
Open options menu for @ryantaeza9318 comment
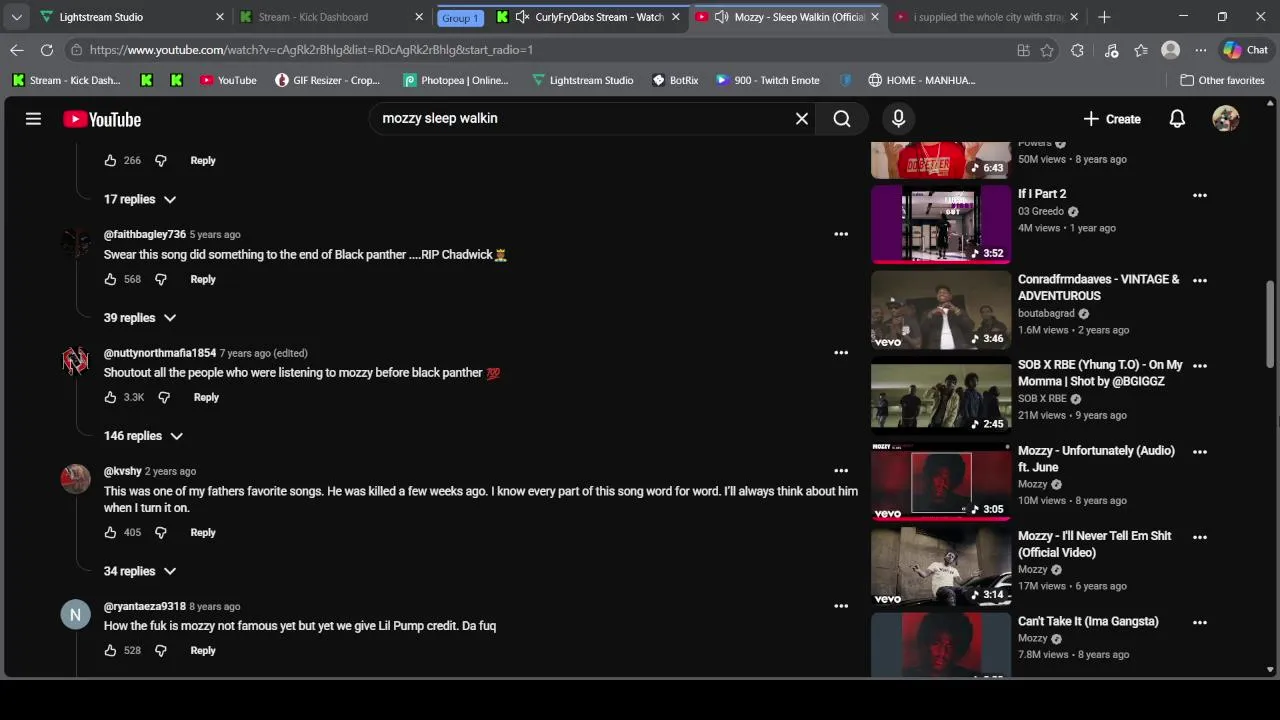[x=841, y=605]
